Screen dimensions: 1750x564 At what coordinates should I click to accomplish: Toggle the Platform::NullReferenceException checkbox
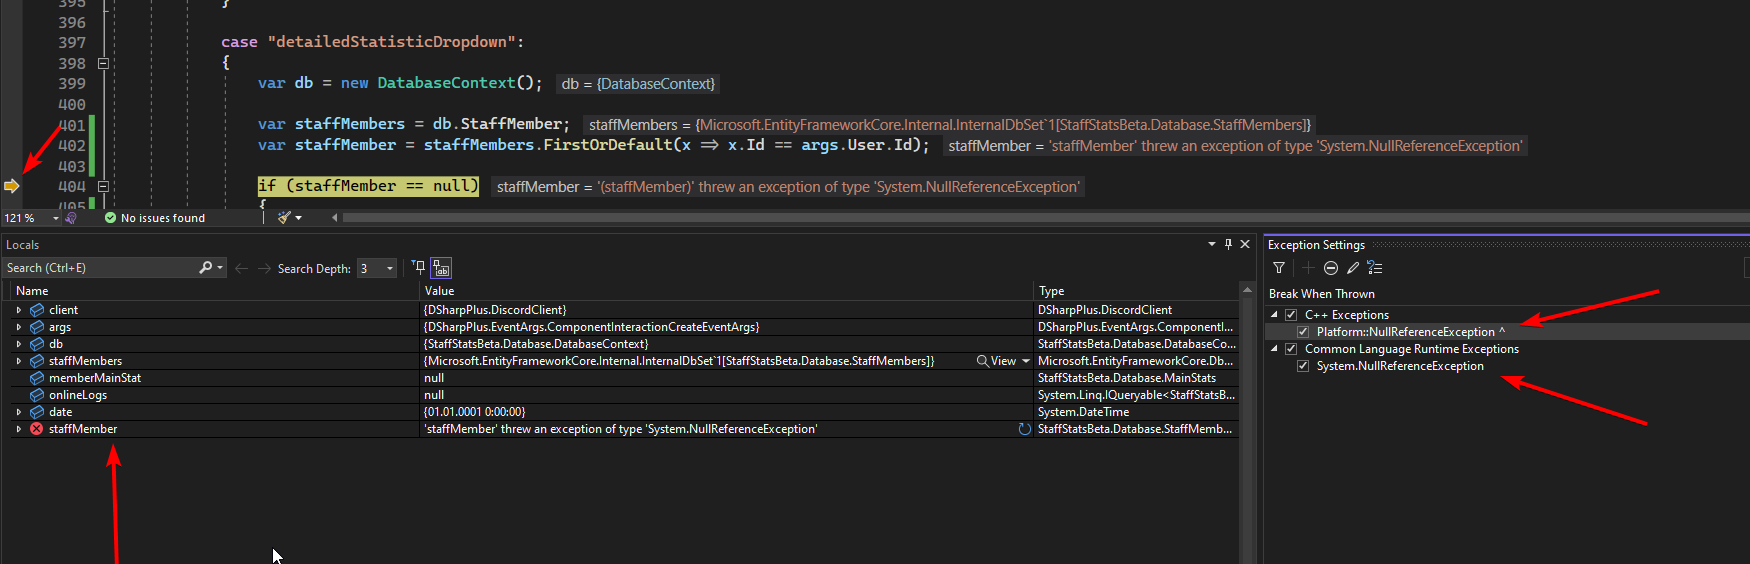(1303, 332)
